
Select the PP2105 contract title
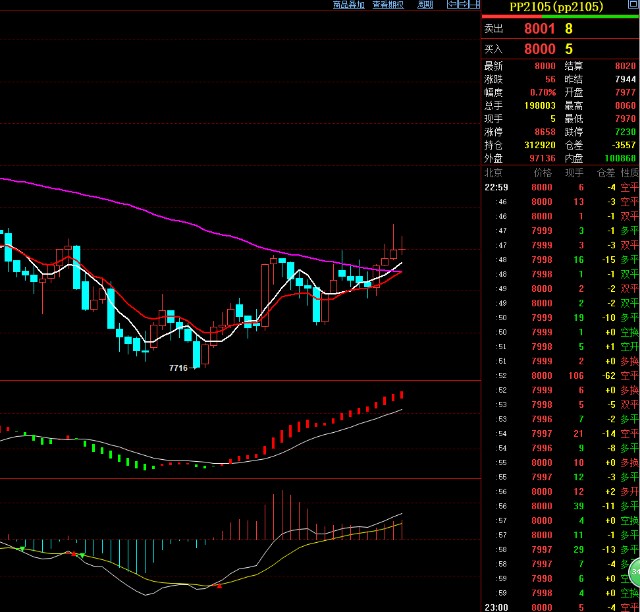(556, 7)
